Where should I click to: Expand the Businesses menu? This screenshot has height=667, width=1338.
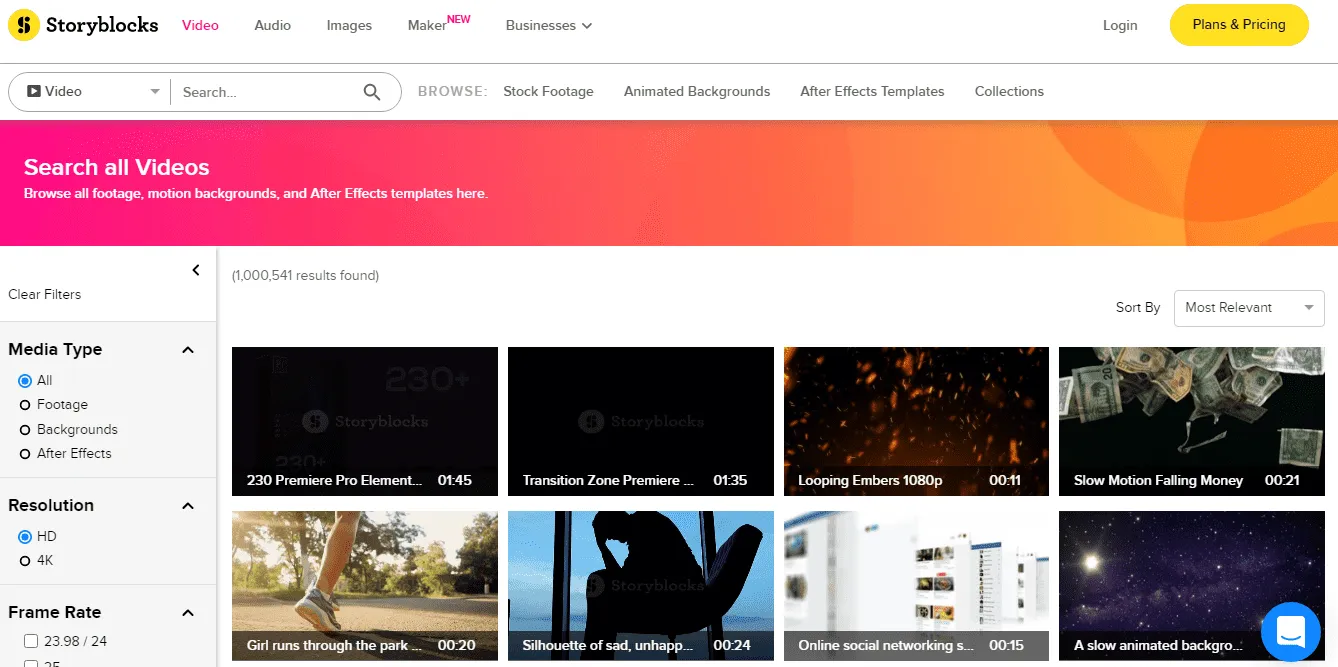pos(549,26)
